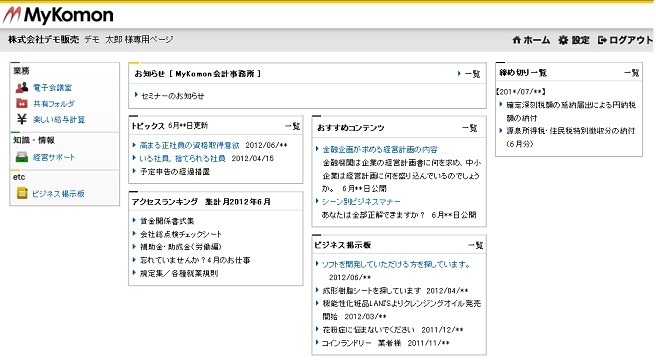Open 花粉症に悩まないでください post
The image size is (656, 361).
[x=368, y=330]
